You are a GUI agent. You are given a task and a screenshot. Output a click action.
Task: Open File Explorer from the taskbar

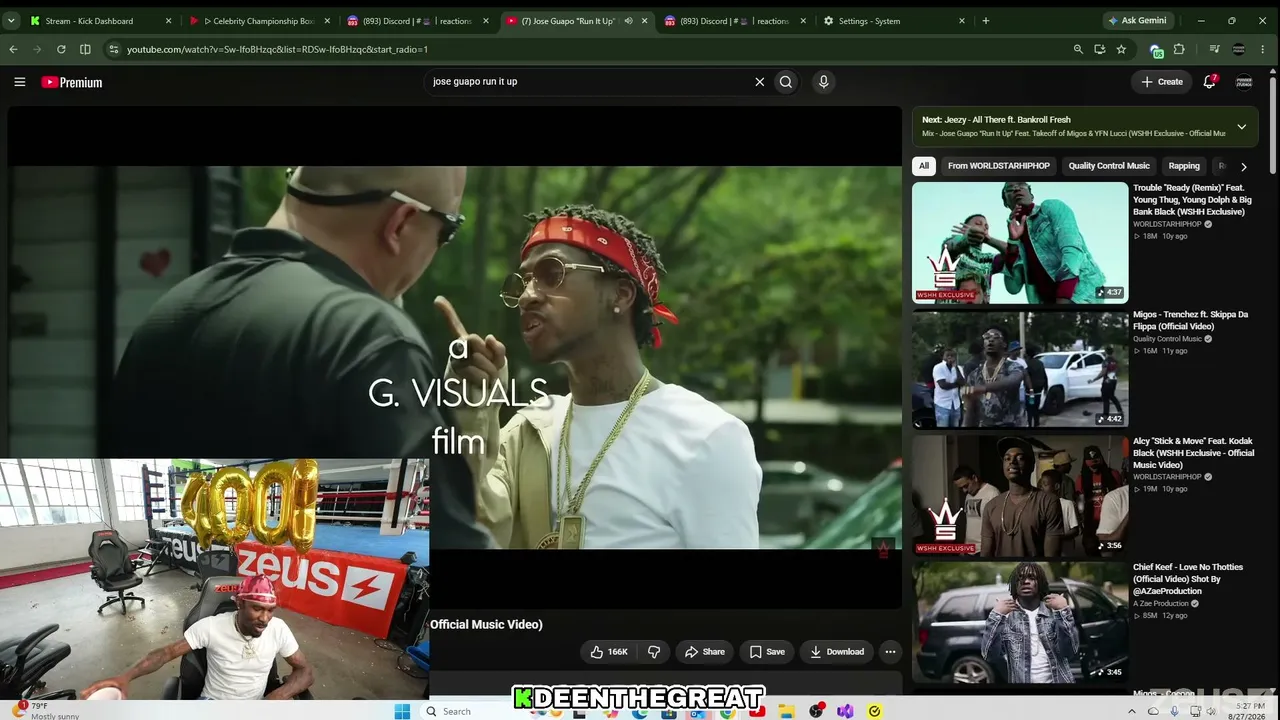click(787, 711)
